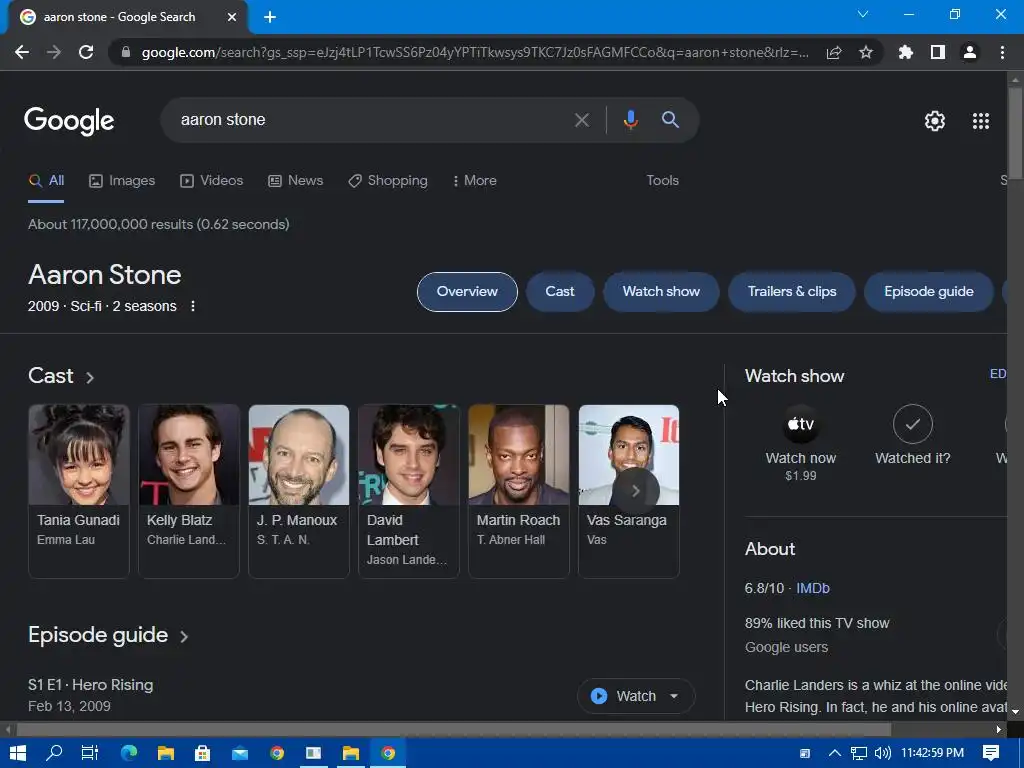Open Windows taskbar search

pos(54,753)
